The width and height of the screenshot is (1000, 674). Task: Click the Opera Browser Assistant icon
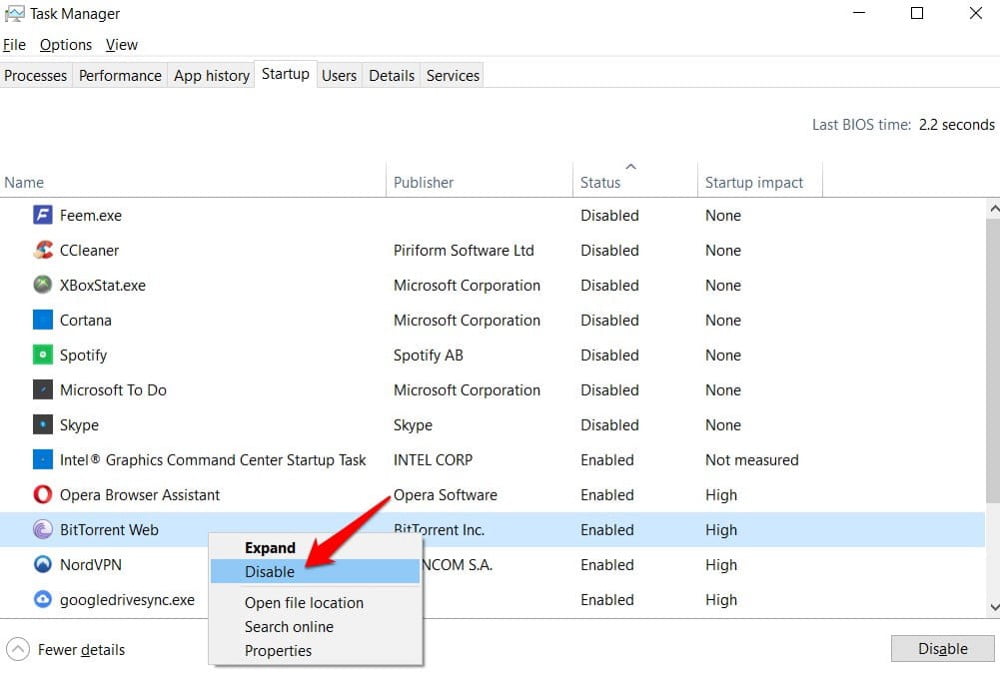click(x=42, y=495)
